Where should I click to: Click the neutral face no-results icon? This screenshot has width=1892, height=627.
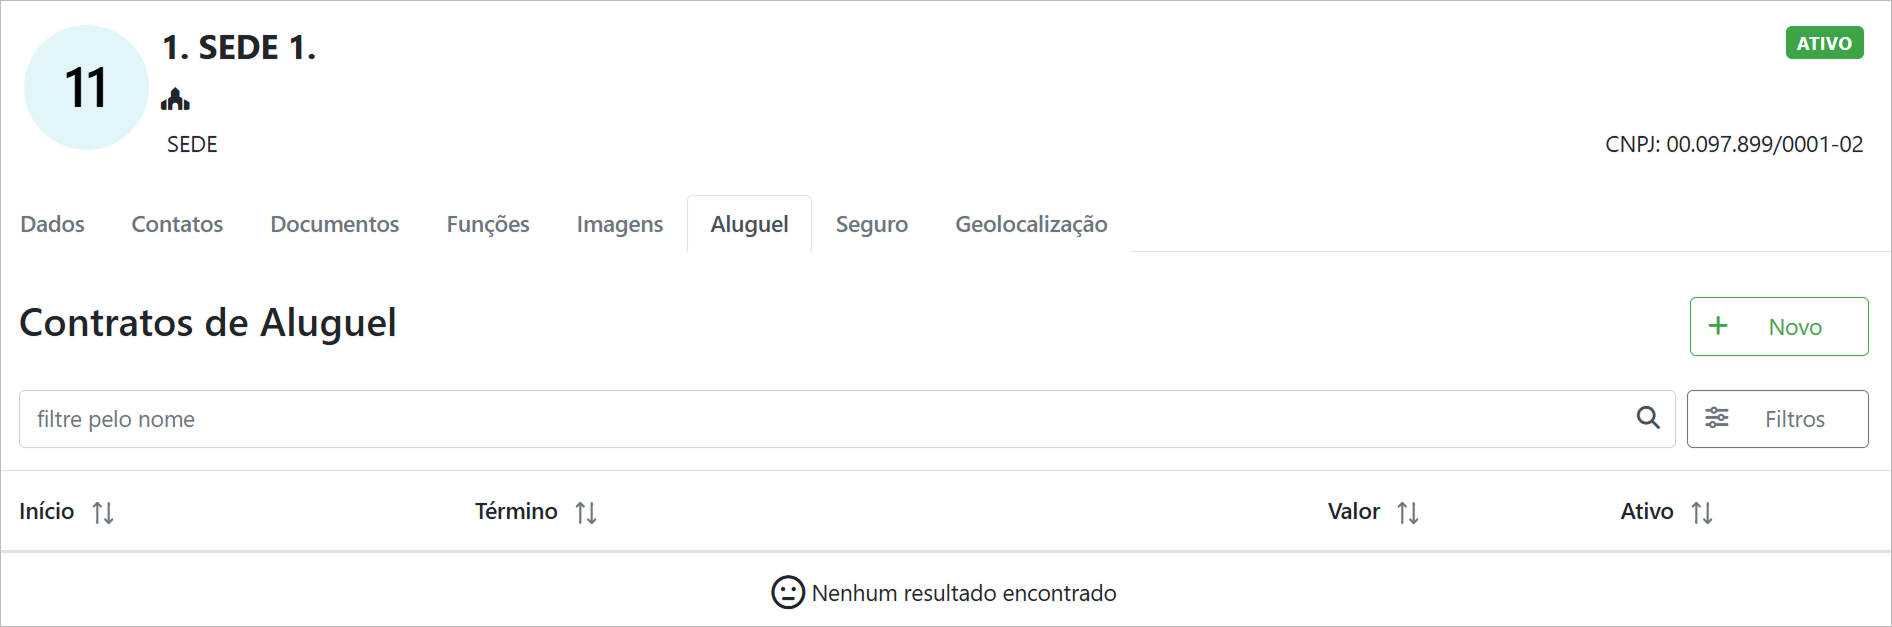pyautogui.click(x=788, y=592)
